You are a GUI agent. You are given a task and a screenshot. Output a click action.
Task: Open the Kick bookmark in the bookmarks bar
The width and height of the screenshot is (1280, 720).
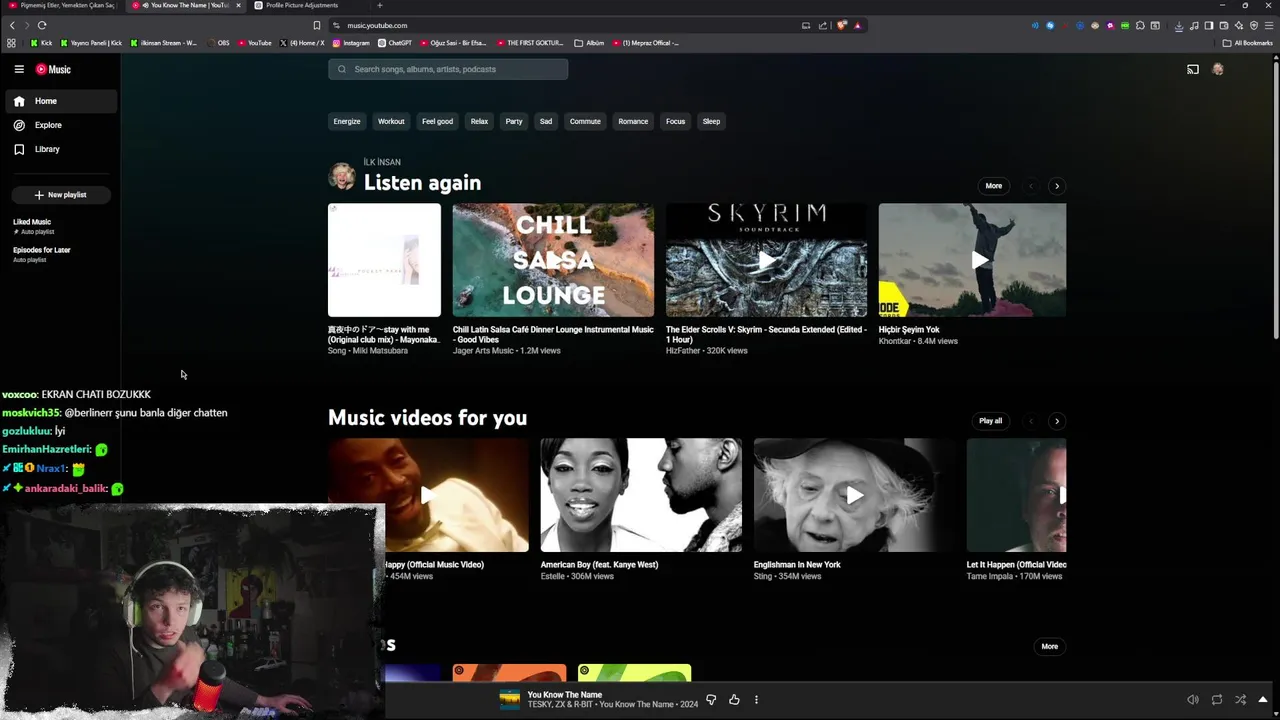click(x=42, y=43)
